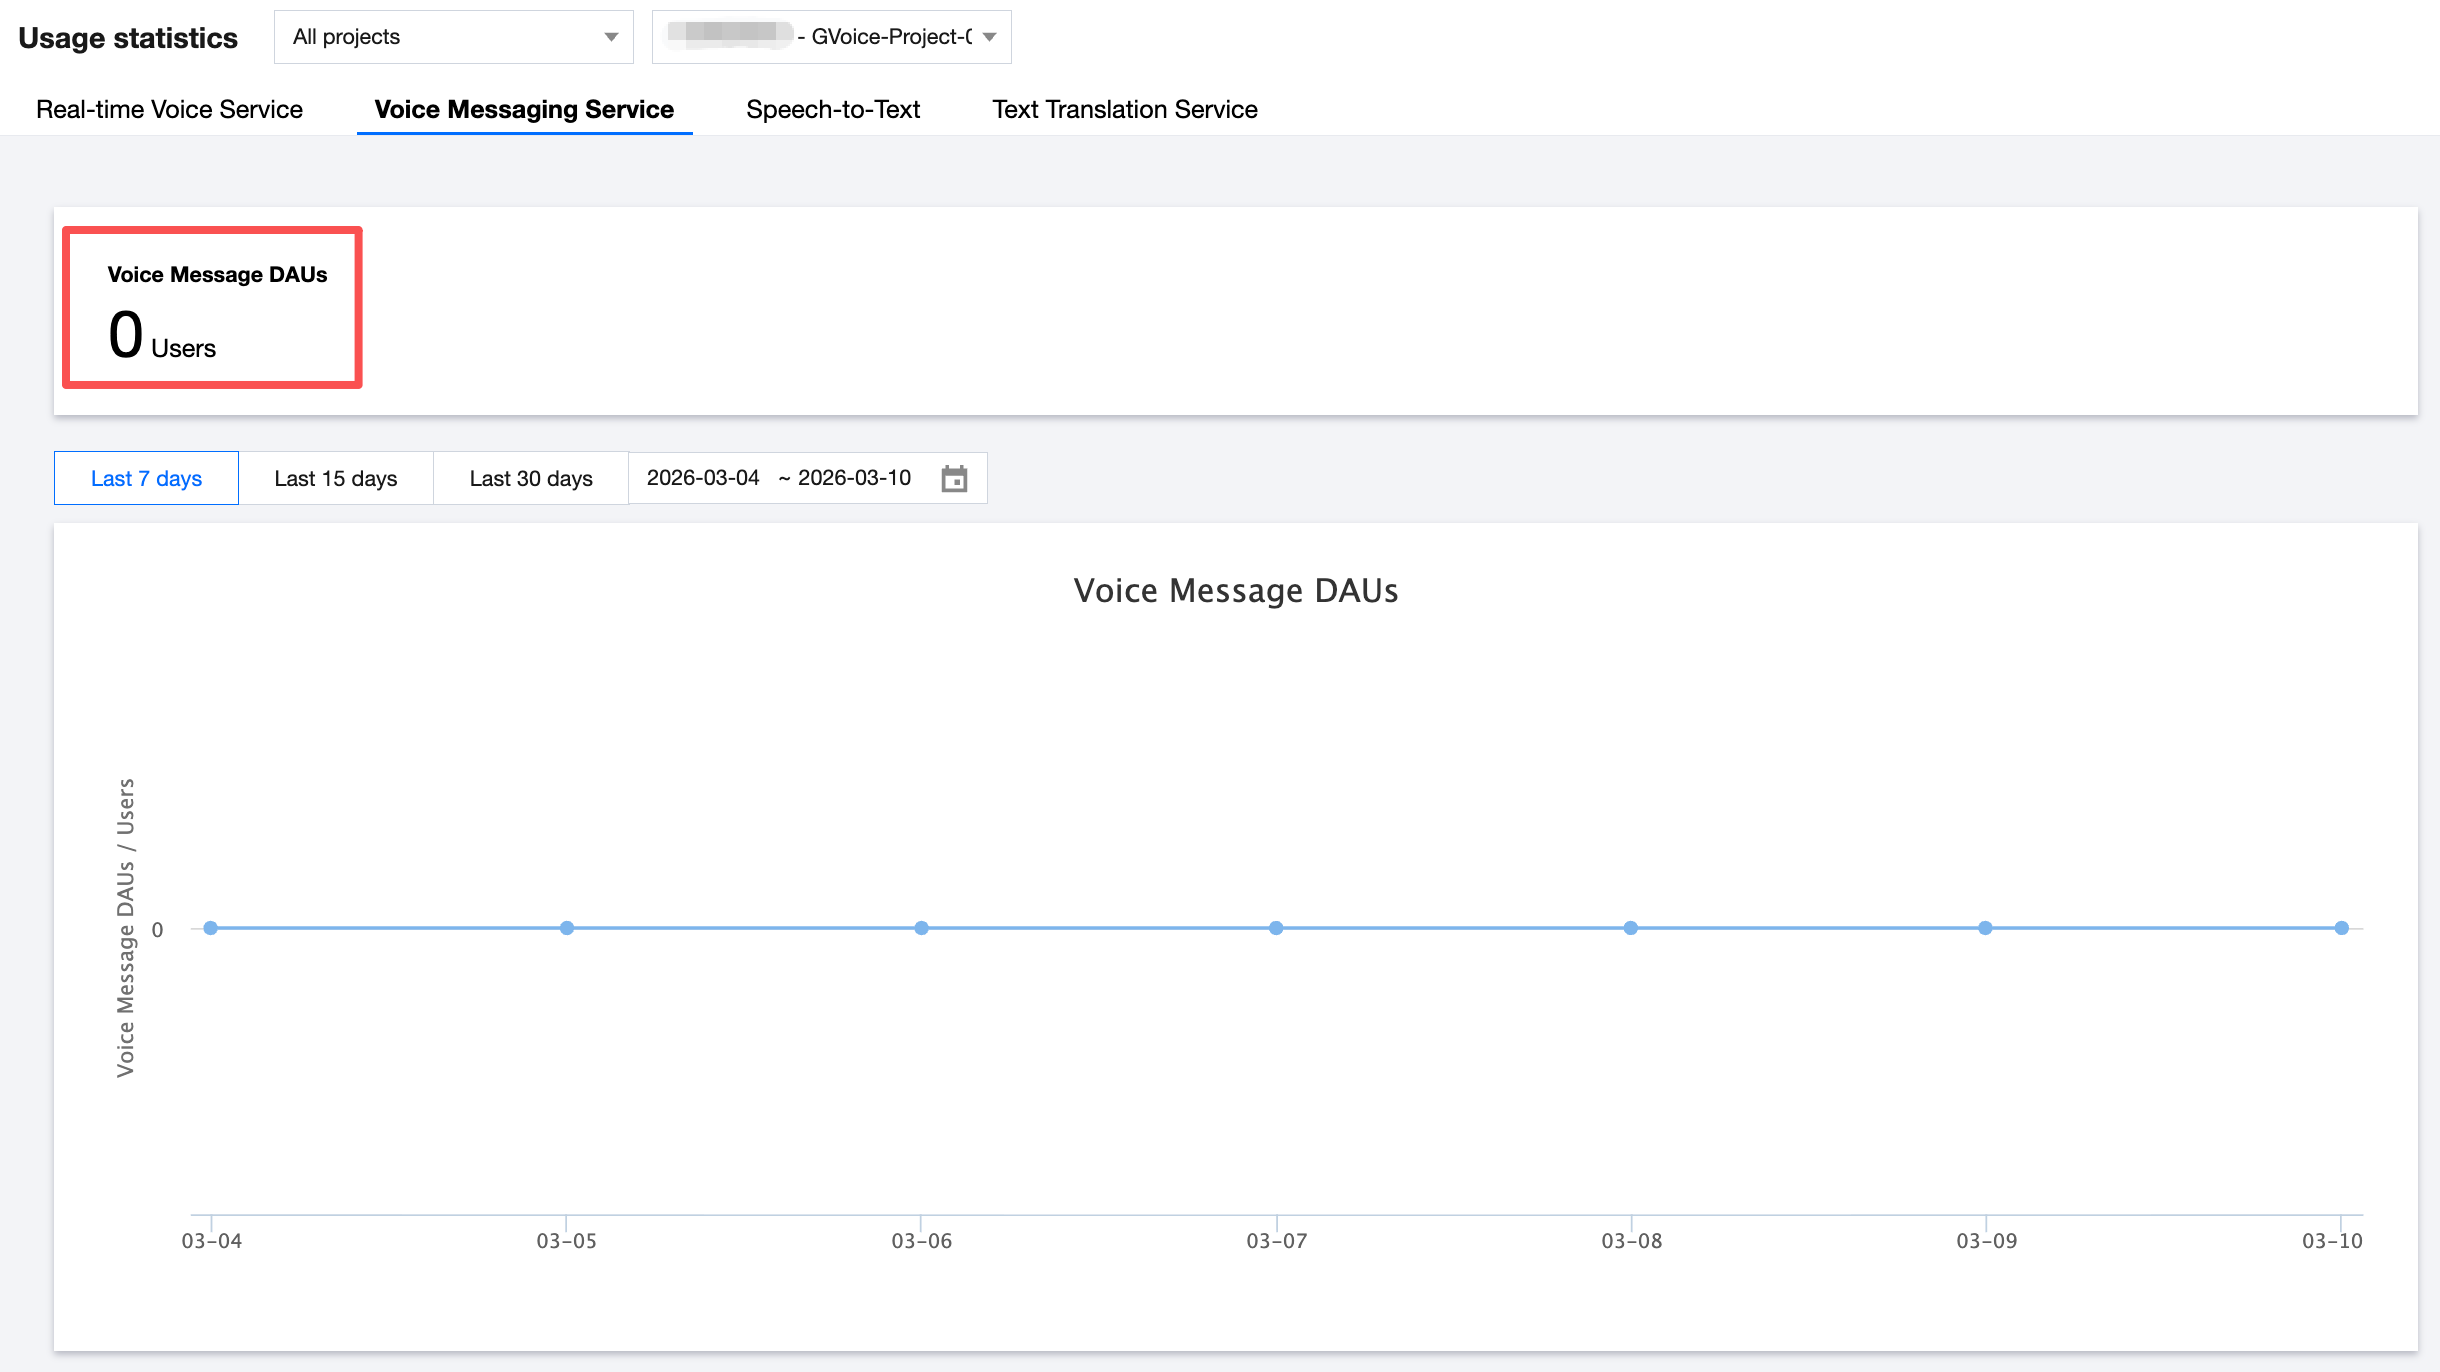This screenshot has height=1372, width=2440.
Task: Click the 03-10 data point on chart
Action: [x=2341, y=928]
